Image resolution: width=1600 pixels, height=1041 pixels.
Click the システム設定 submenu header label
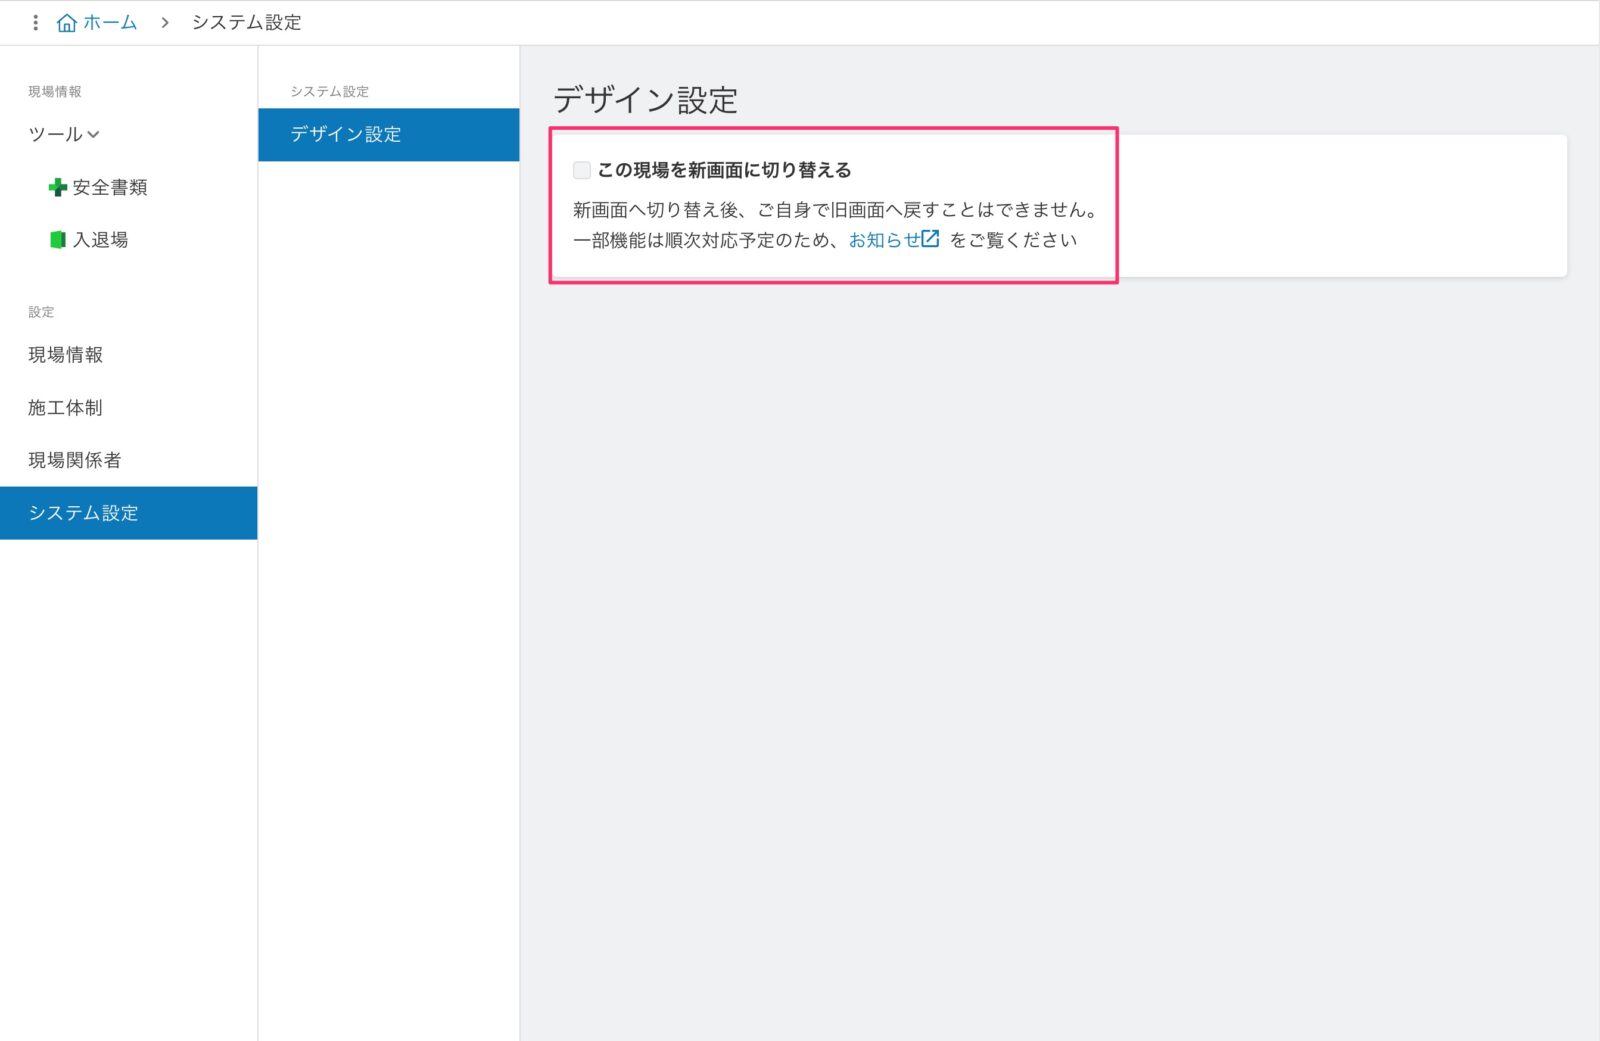[x=330, y=91]
